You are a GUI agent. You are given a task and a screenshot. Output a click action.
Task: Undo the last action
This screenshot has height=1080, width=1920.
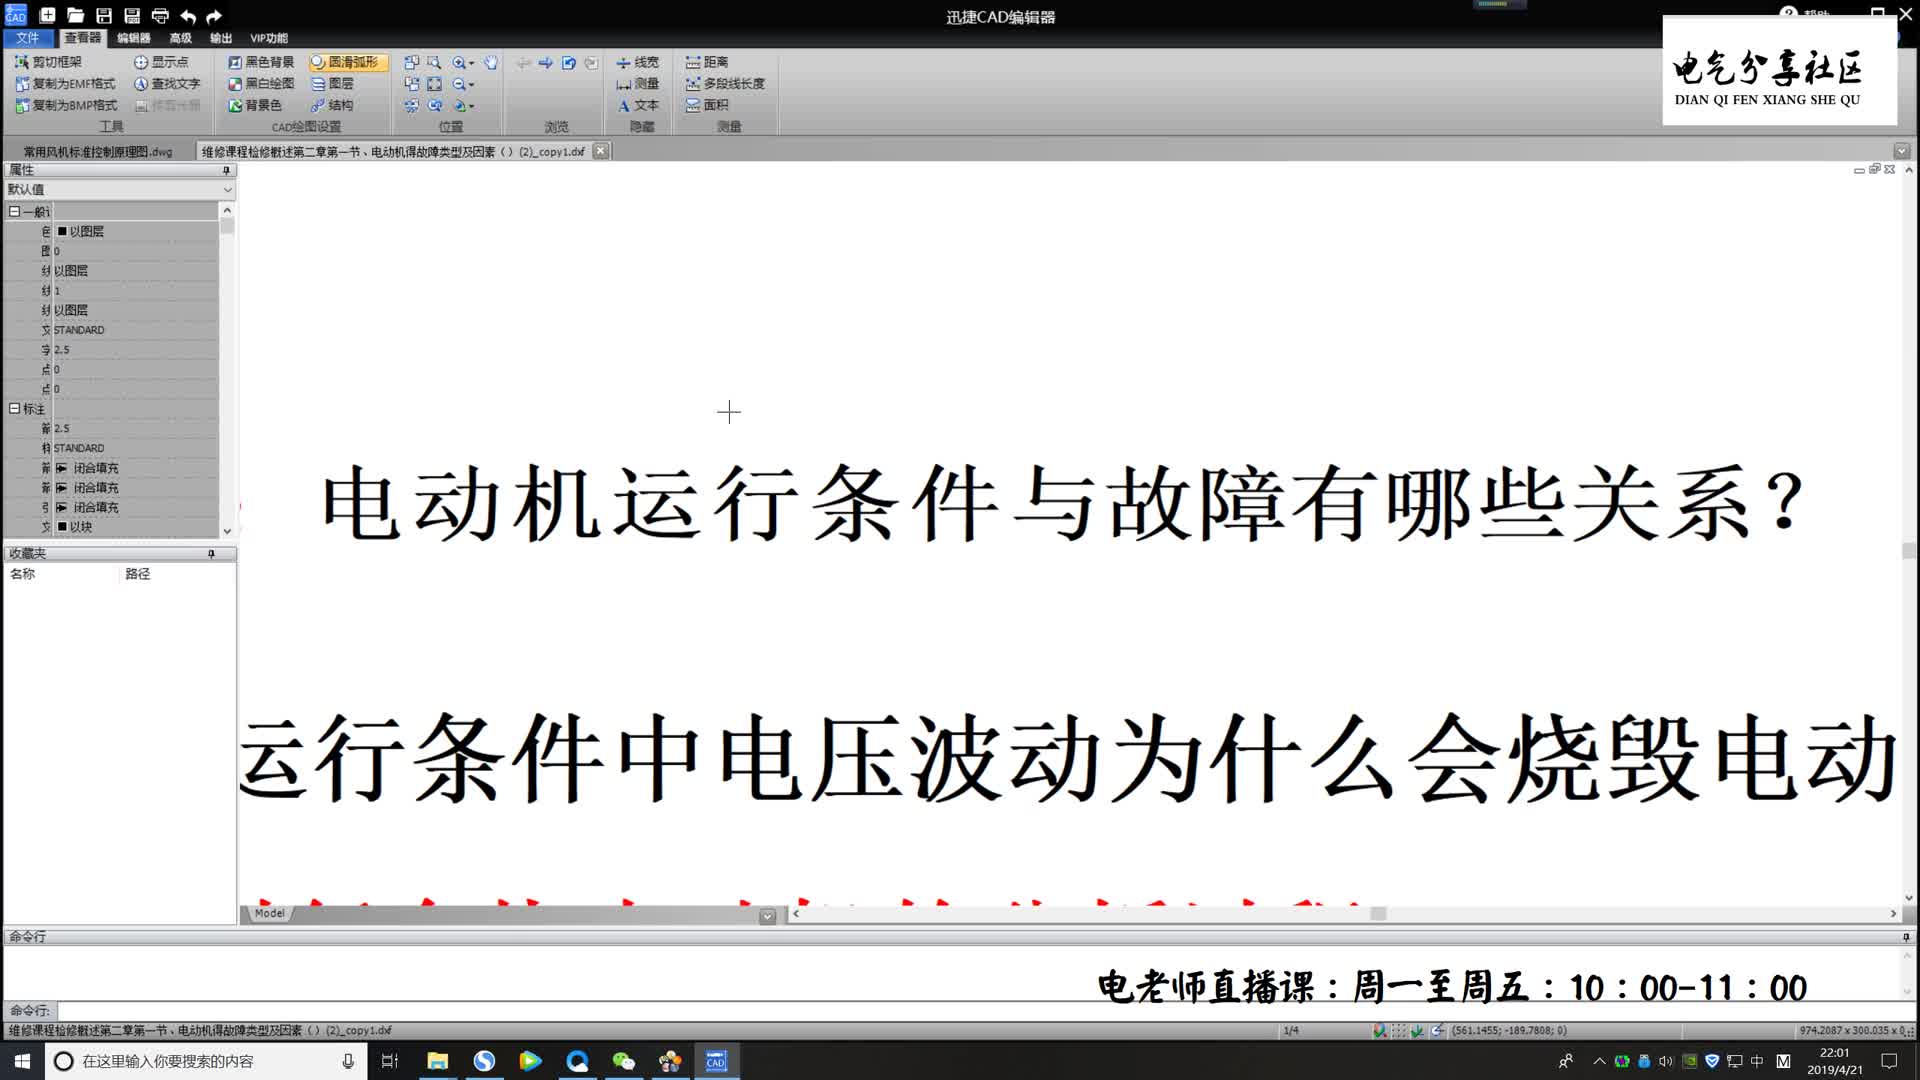(188, 16)
